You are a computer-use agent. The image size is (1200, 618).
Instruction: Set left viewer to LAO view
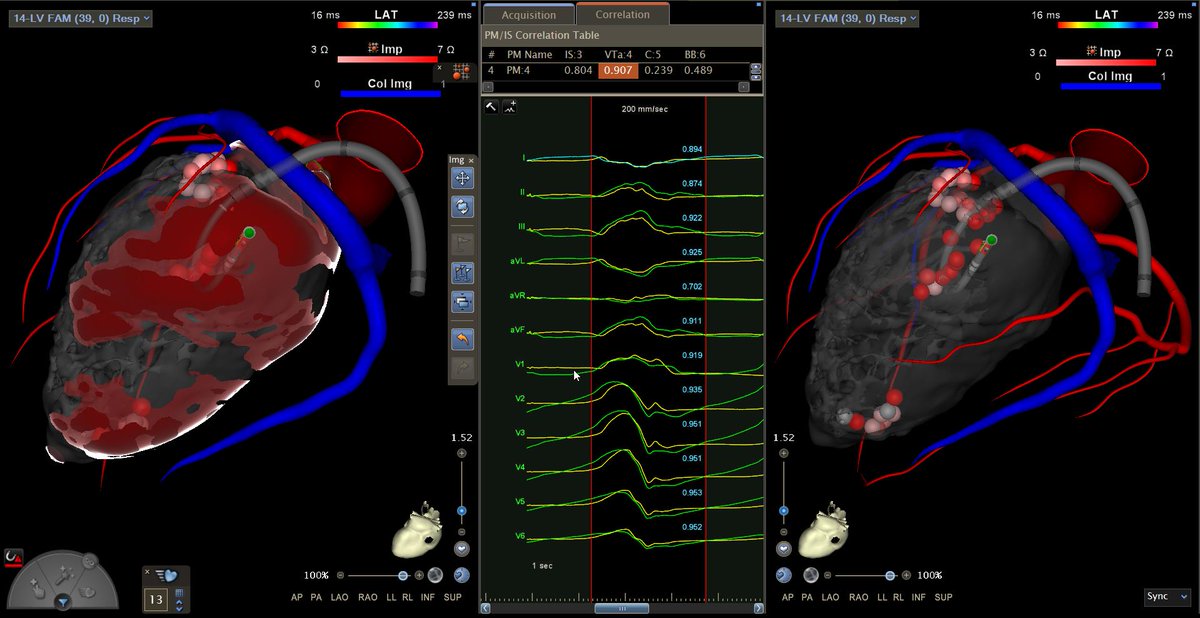pyautogui.click(x=340, y=597)
